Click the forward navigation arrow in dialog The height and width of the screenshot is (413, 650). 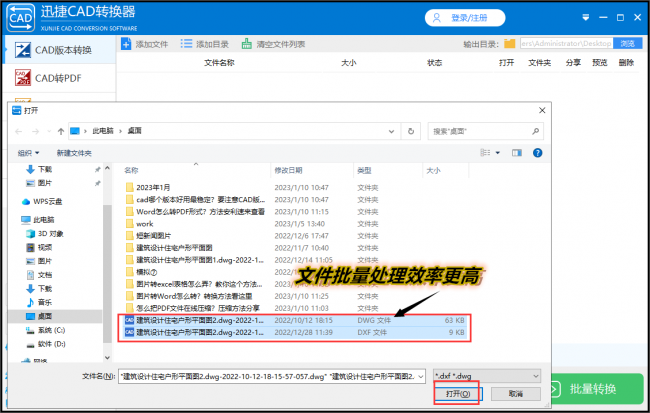36,131
